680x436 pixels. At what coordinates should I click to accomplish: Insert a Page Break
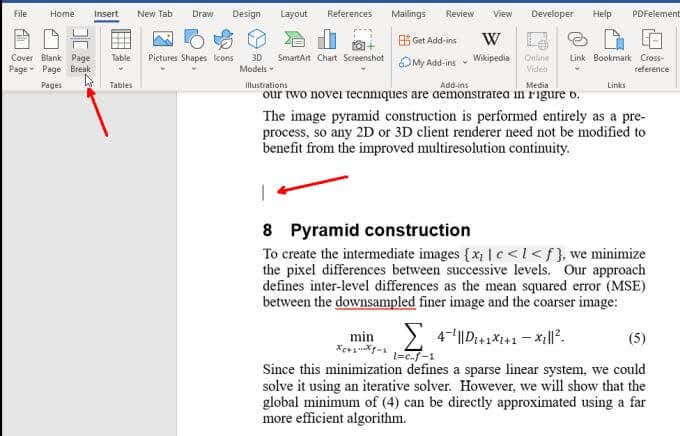81,51
